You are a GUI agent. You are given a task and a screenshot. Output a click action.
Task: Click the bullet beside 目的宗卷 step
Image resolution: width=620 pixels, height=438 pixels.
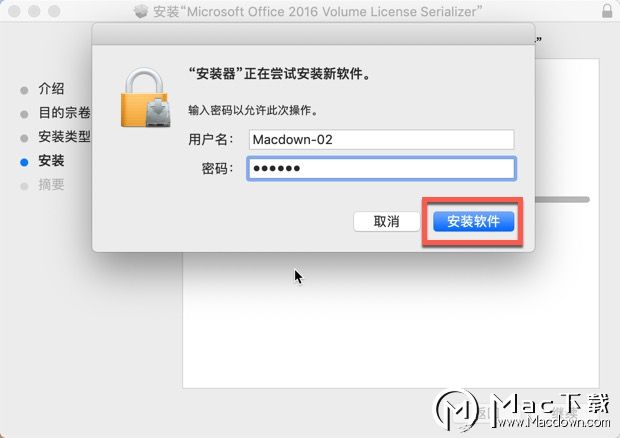pos(24,114)
